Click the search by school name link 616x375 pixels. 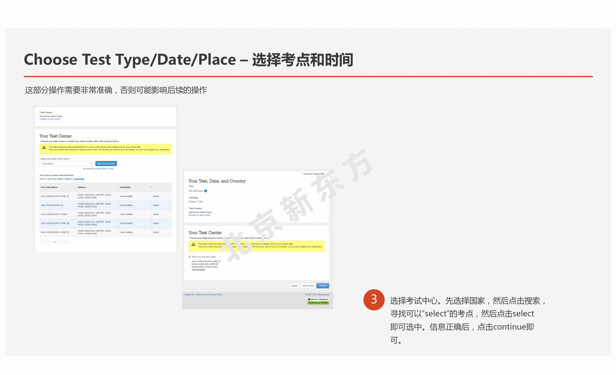(99, 169)
